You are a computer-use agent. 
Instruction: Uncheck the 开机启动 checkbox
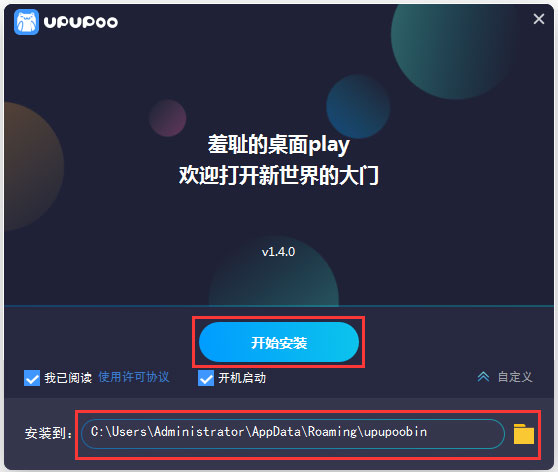tap(206, 378)
